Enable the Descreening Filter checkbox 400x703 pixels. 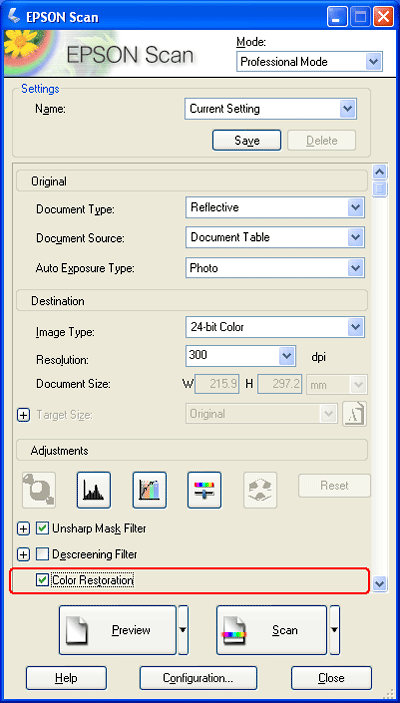(x=43, y=555)
